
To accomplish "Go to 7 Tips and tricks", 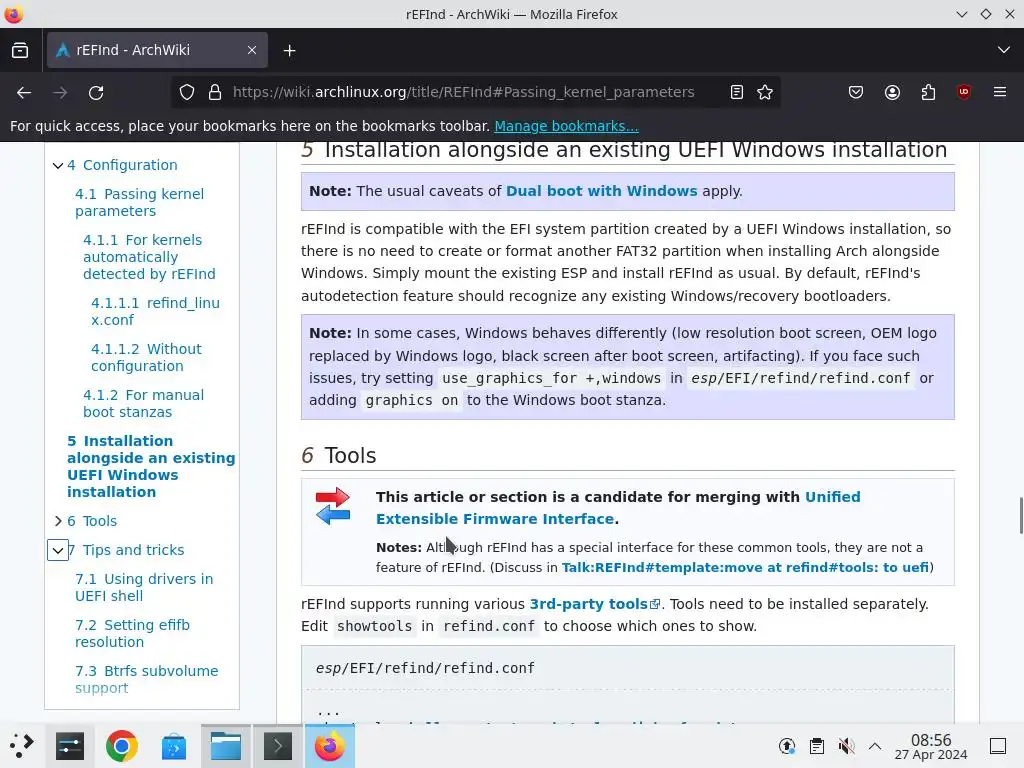I will pos(126,550).
